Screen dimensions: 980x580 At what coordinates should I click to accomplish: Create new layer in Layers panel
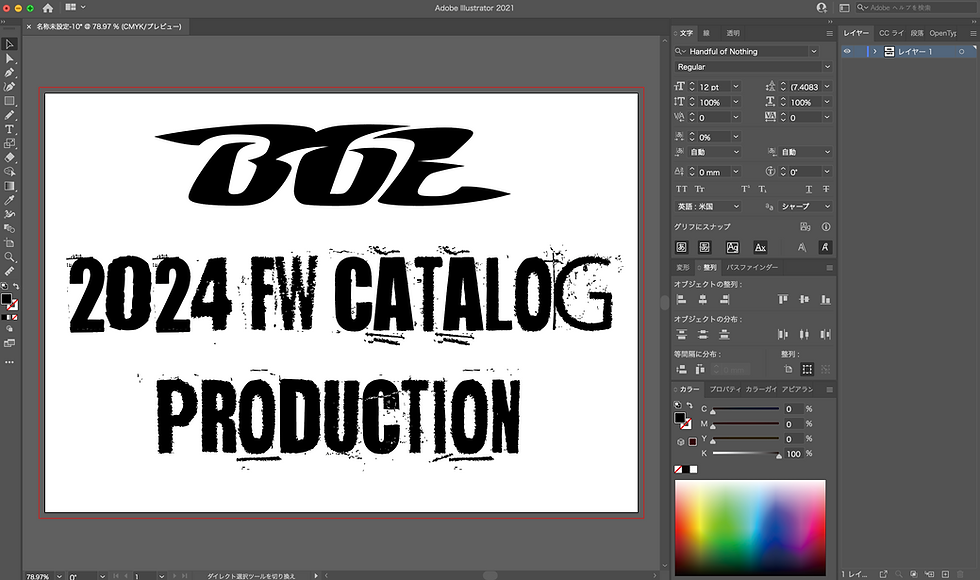(x=945, y=574)
